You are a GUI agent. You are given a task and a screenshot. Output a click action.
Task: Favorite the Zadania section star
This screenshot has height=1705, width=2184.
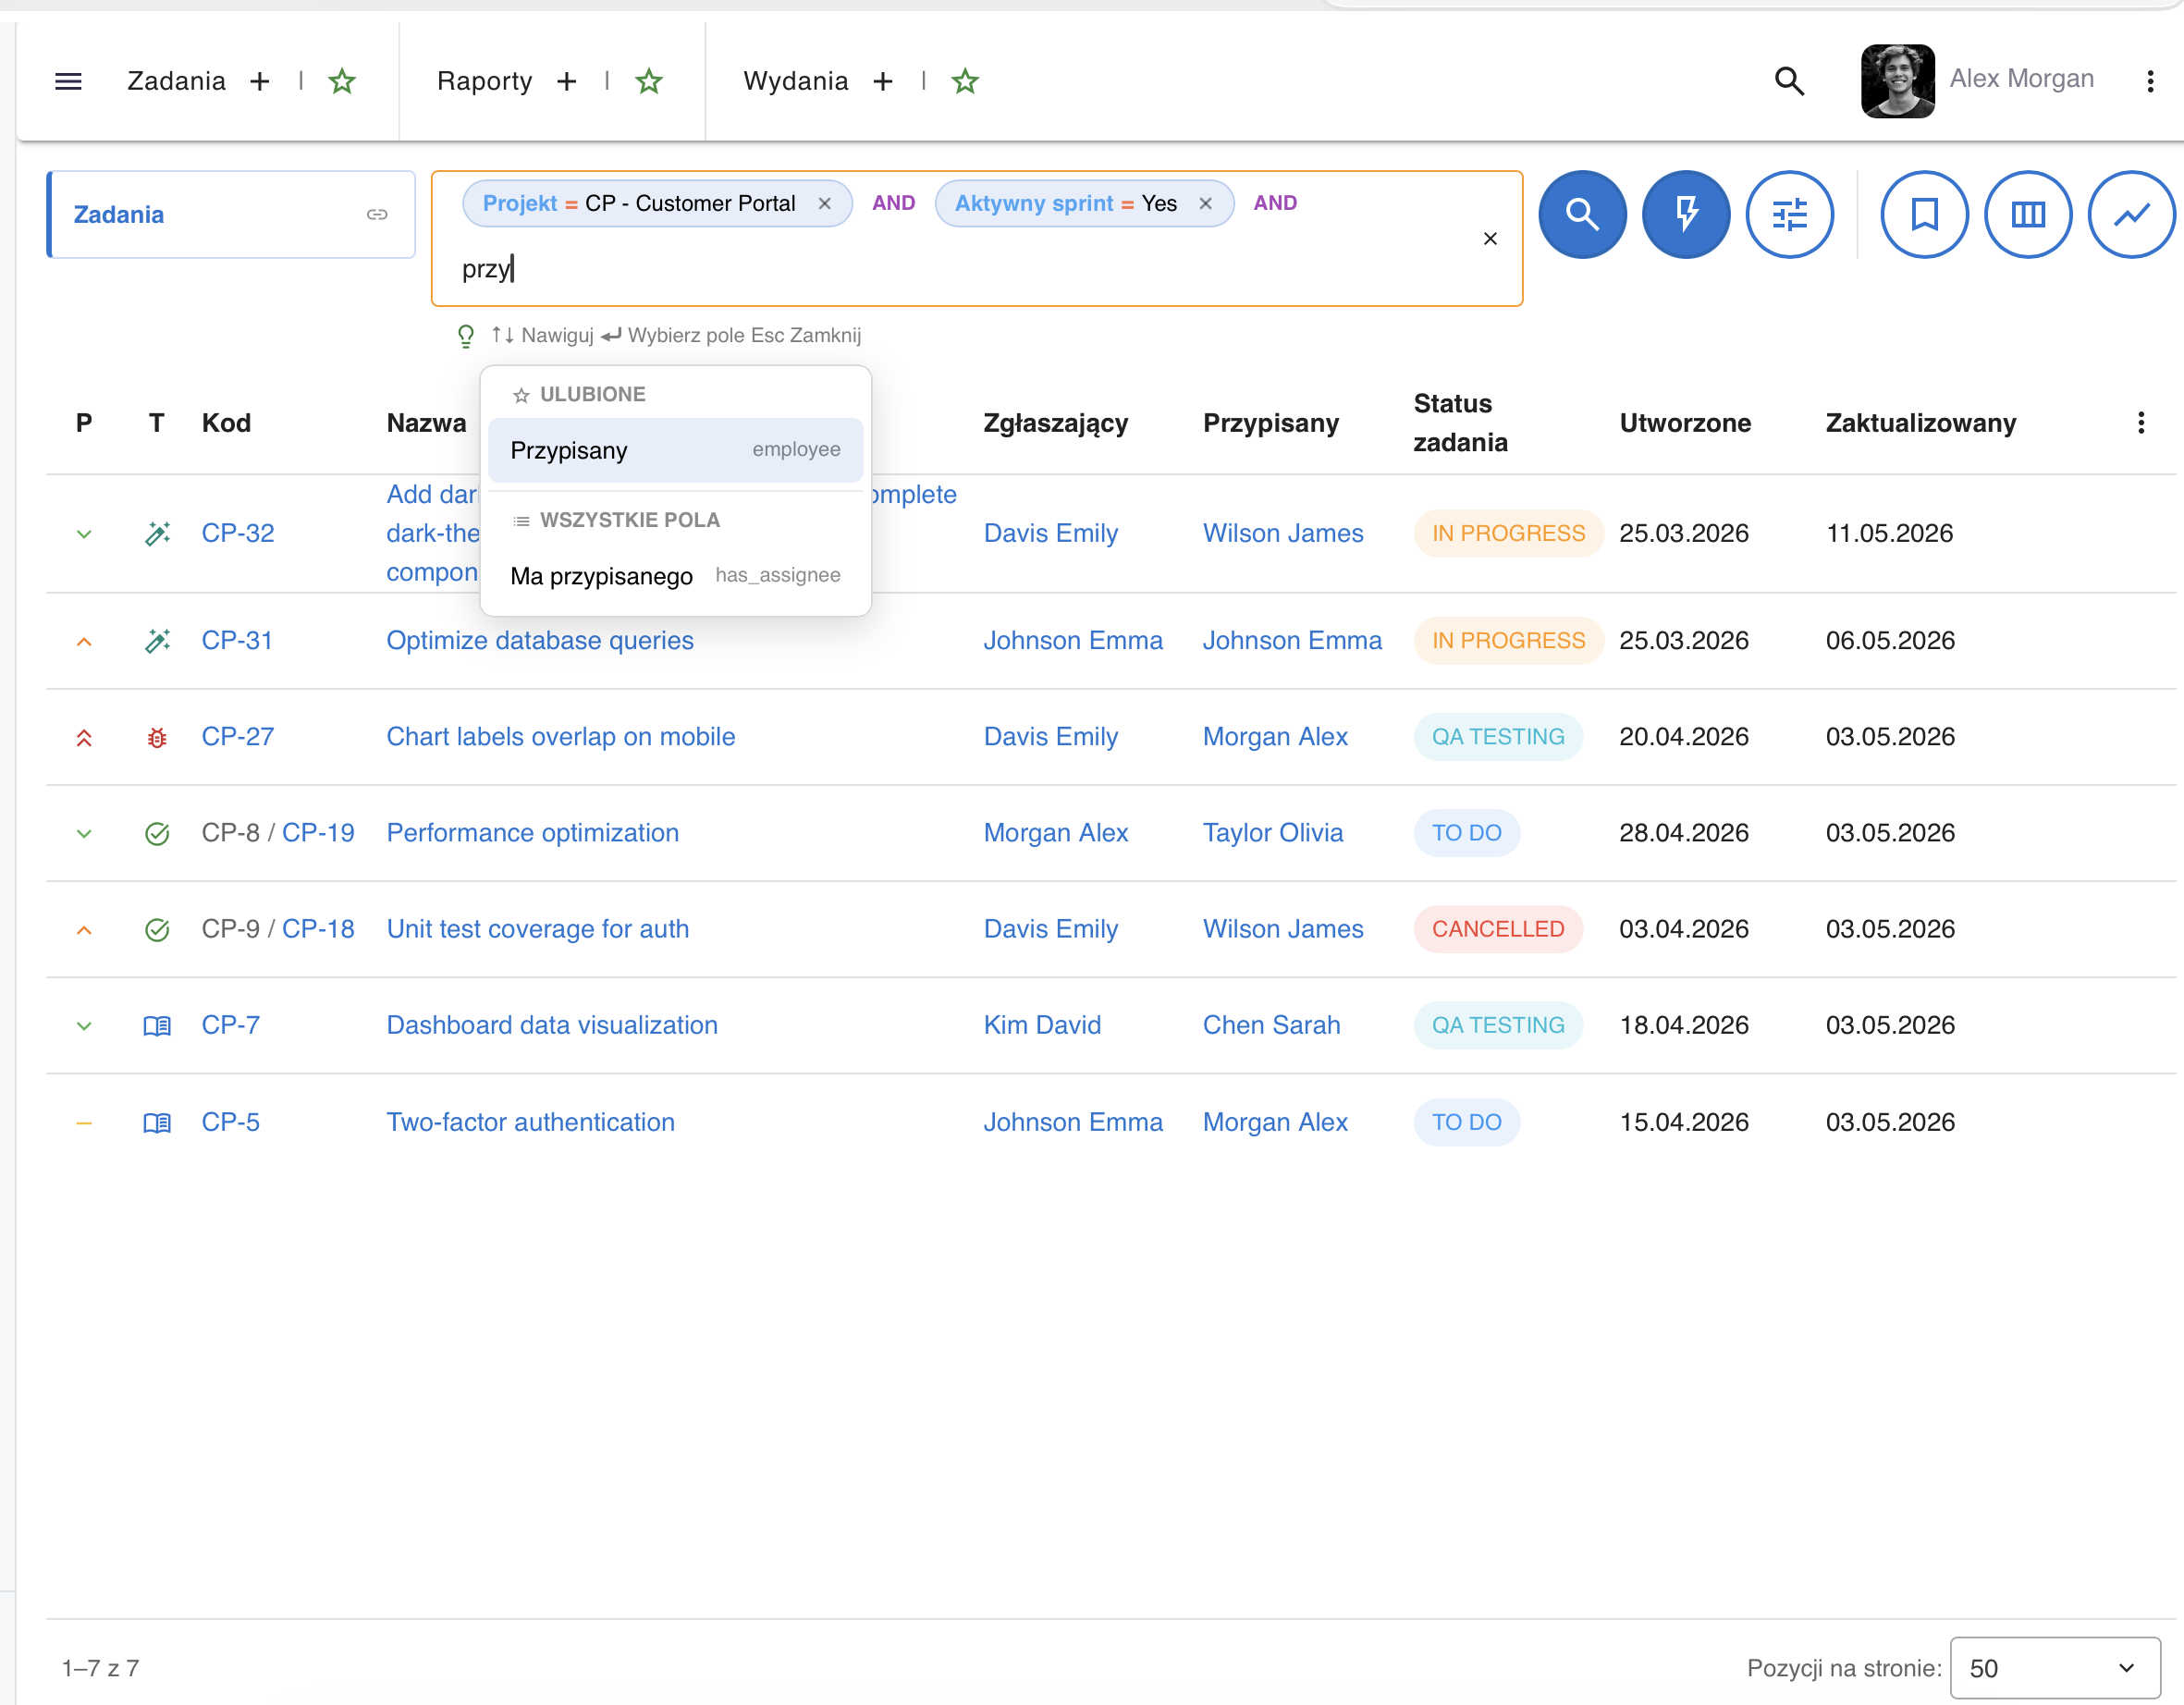click(342, 81)
